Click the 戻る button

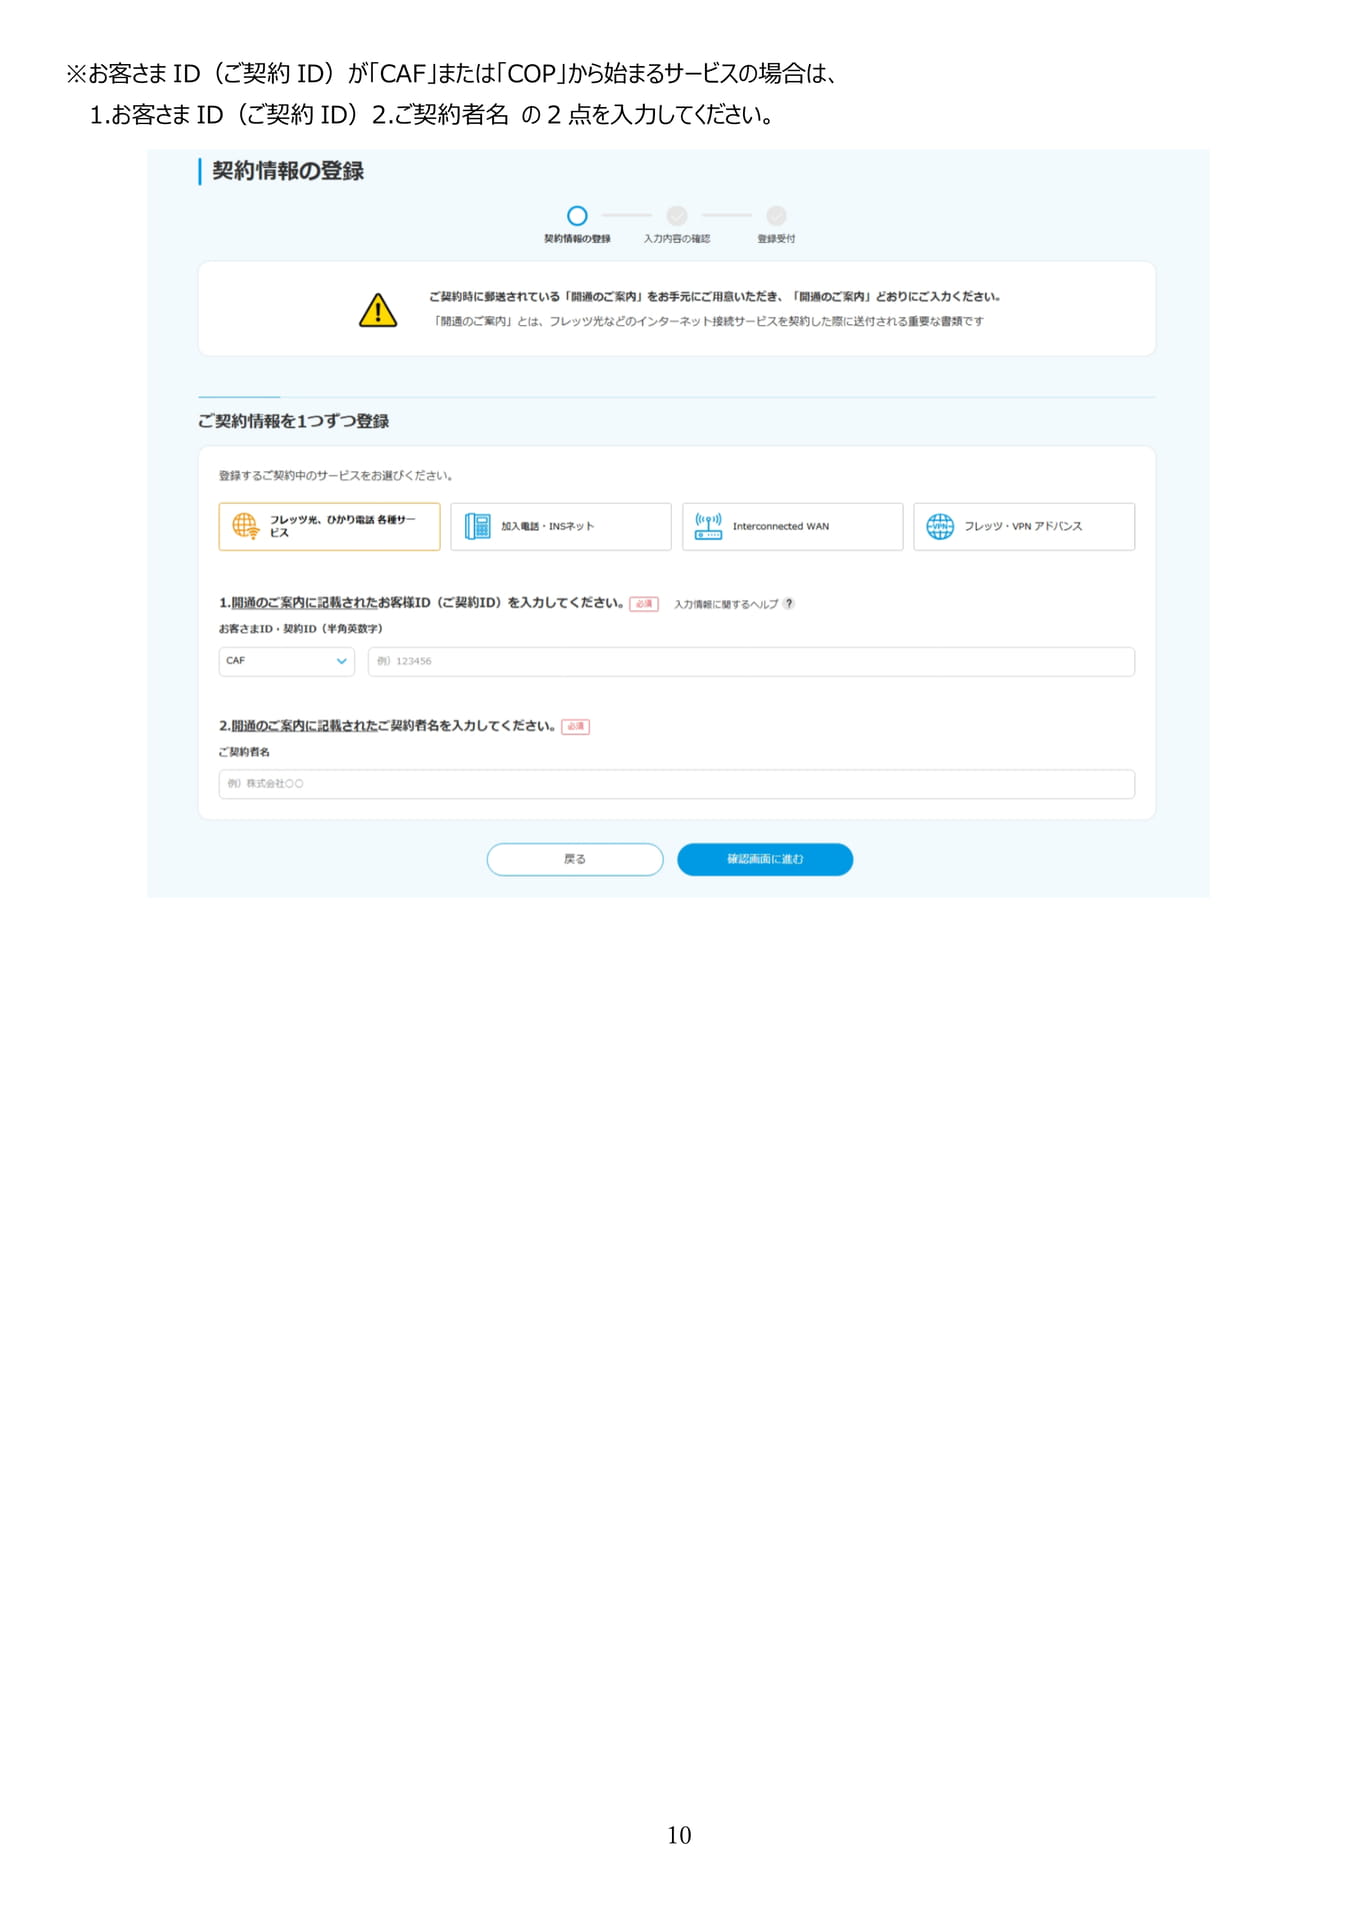(x=575, y=859)
